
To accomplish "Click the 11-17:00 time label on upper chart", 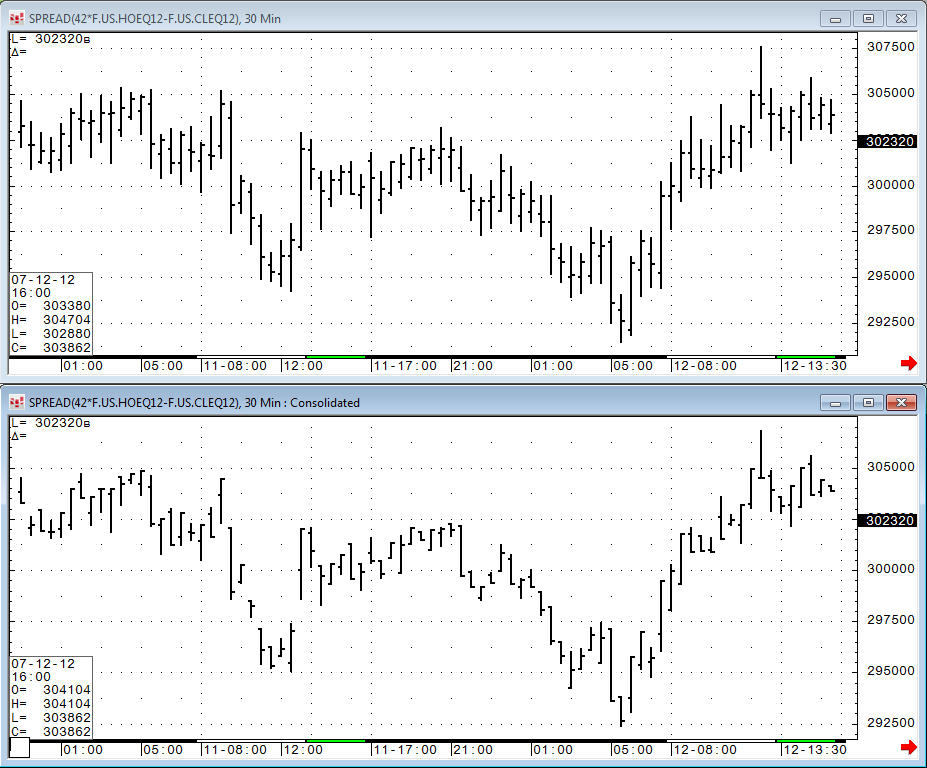I will 404,366.
